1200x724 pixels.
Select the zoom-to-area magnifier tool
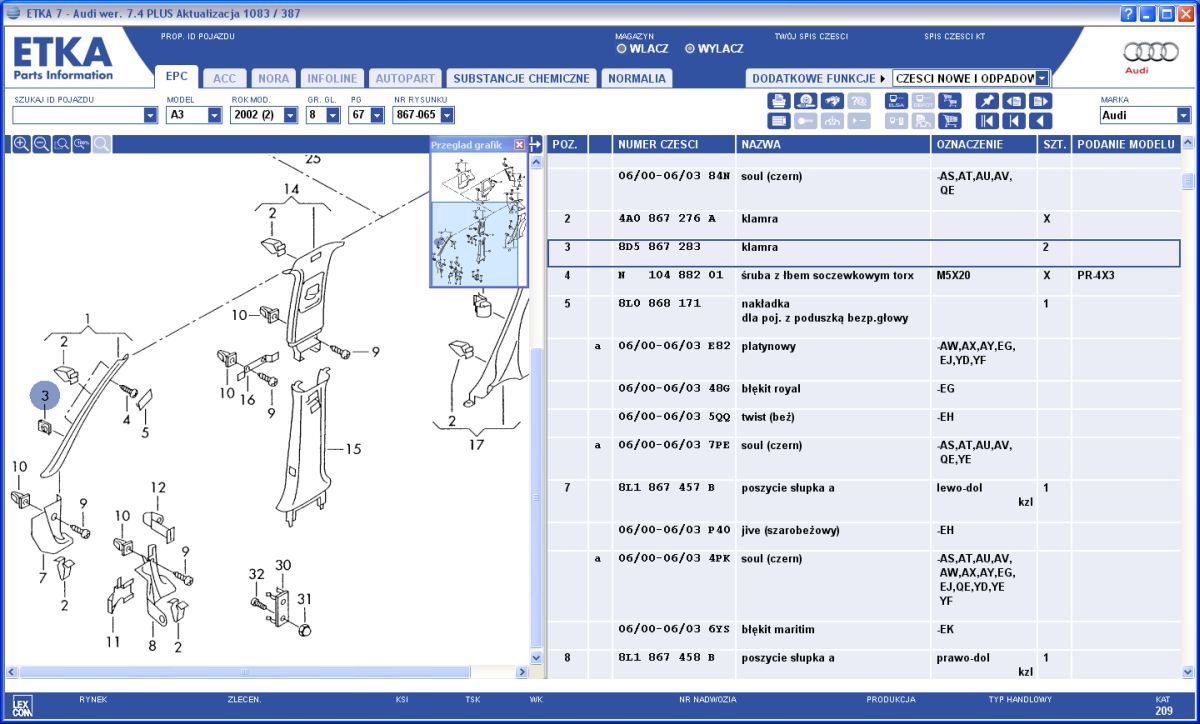[x=62, y=145]
